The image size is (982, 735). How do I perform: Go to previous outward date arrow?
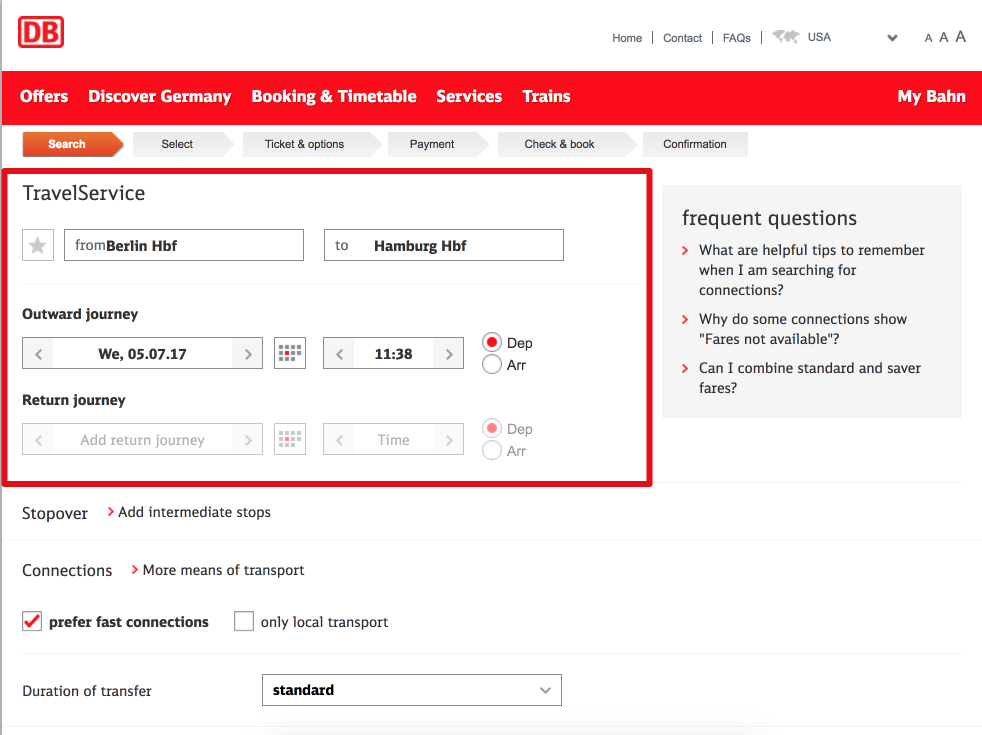(38, 354)
